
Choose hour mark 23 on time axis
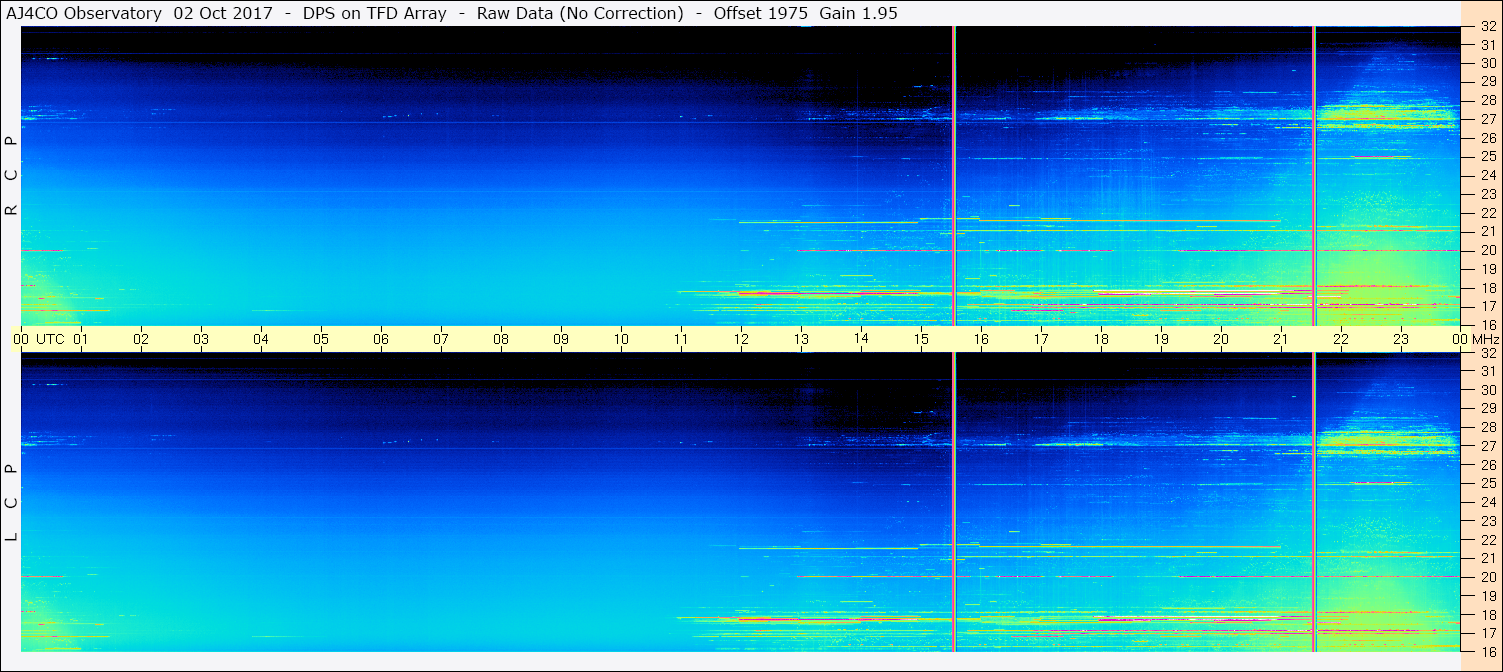1401,339
